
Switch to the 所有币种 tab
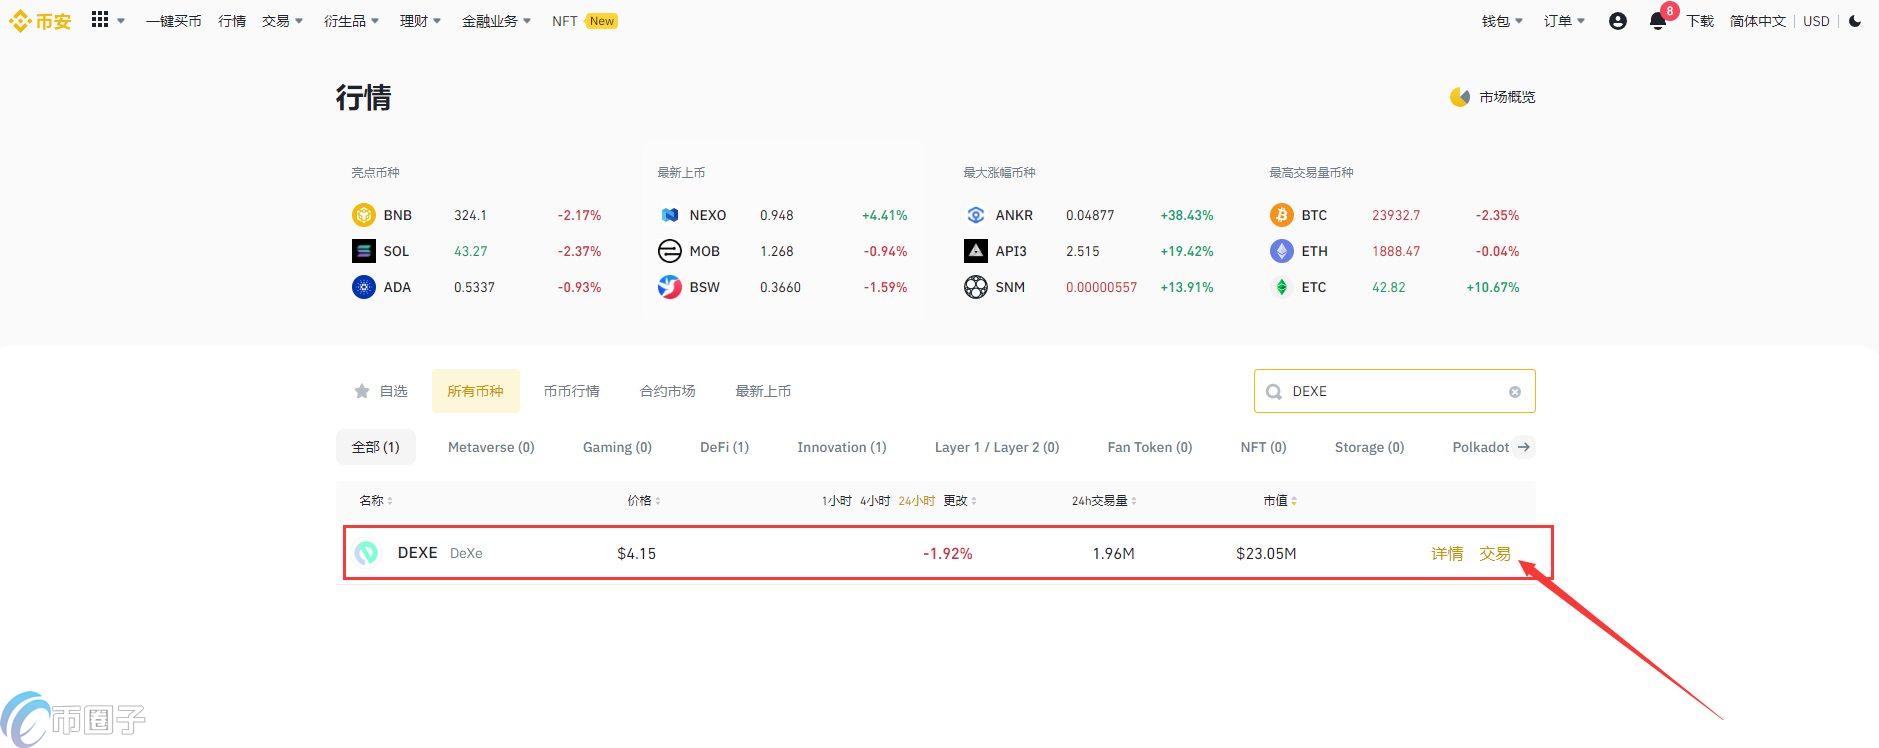pos(475,391)
